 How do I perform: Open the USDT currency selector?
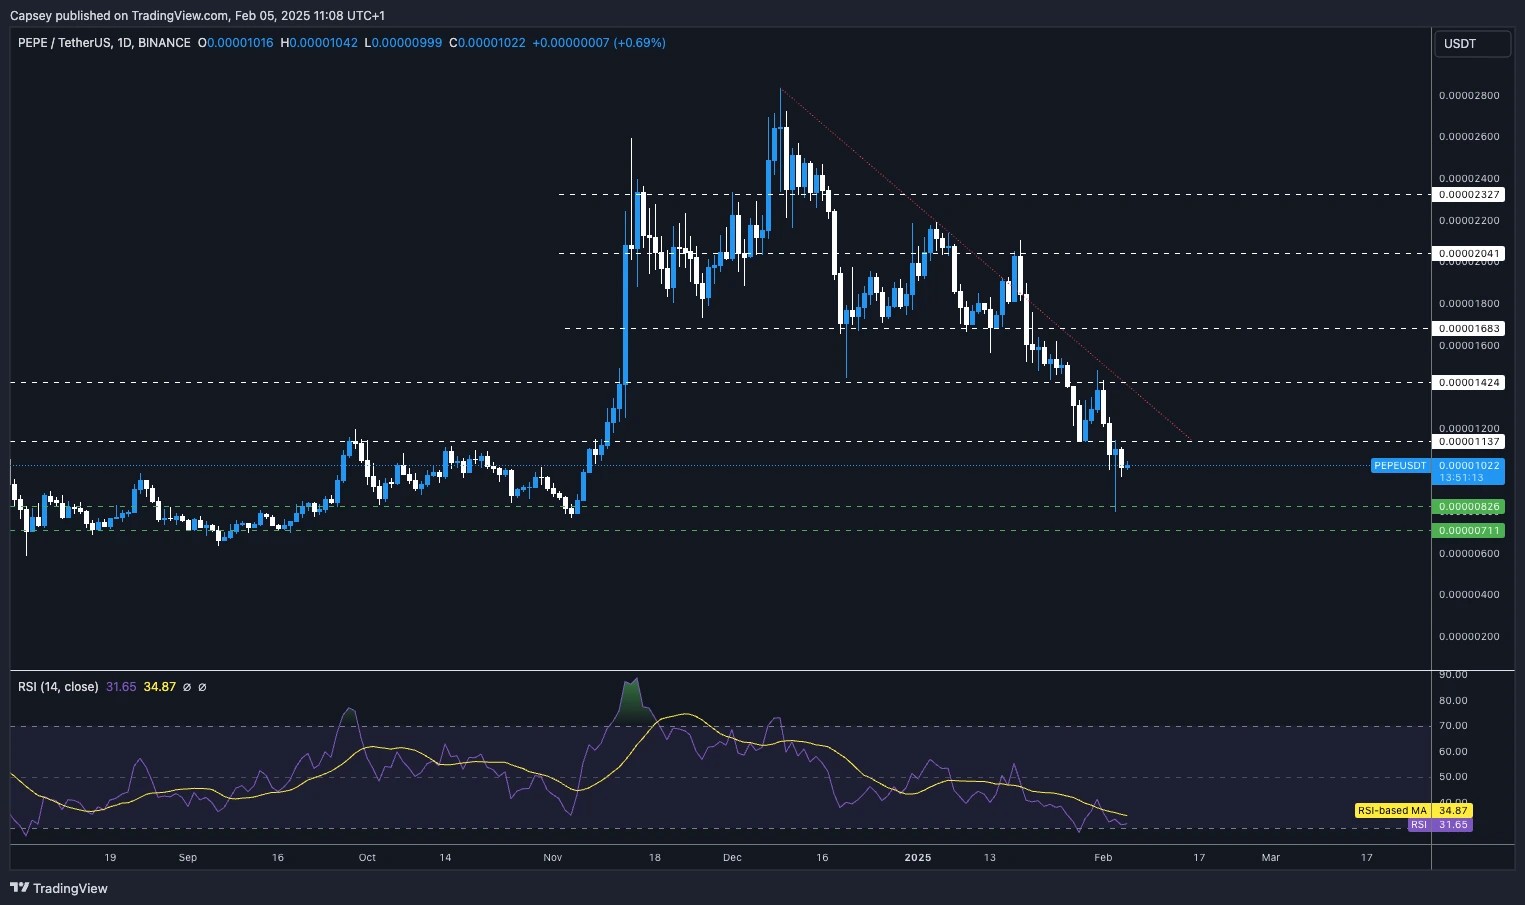(1471, 43)
